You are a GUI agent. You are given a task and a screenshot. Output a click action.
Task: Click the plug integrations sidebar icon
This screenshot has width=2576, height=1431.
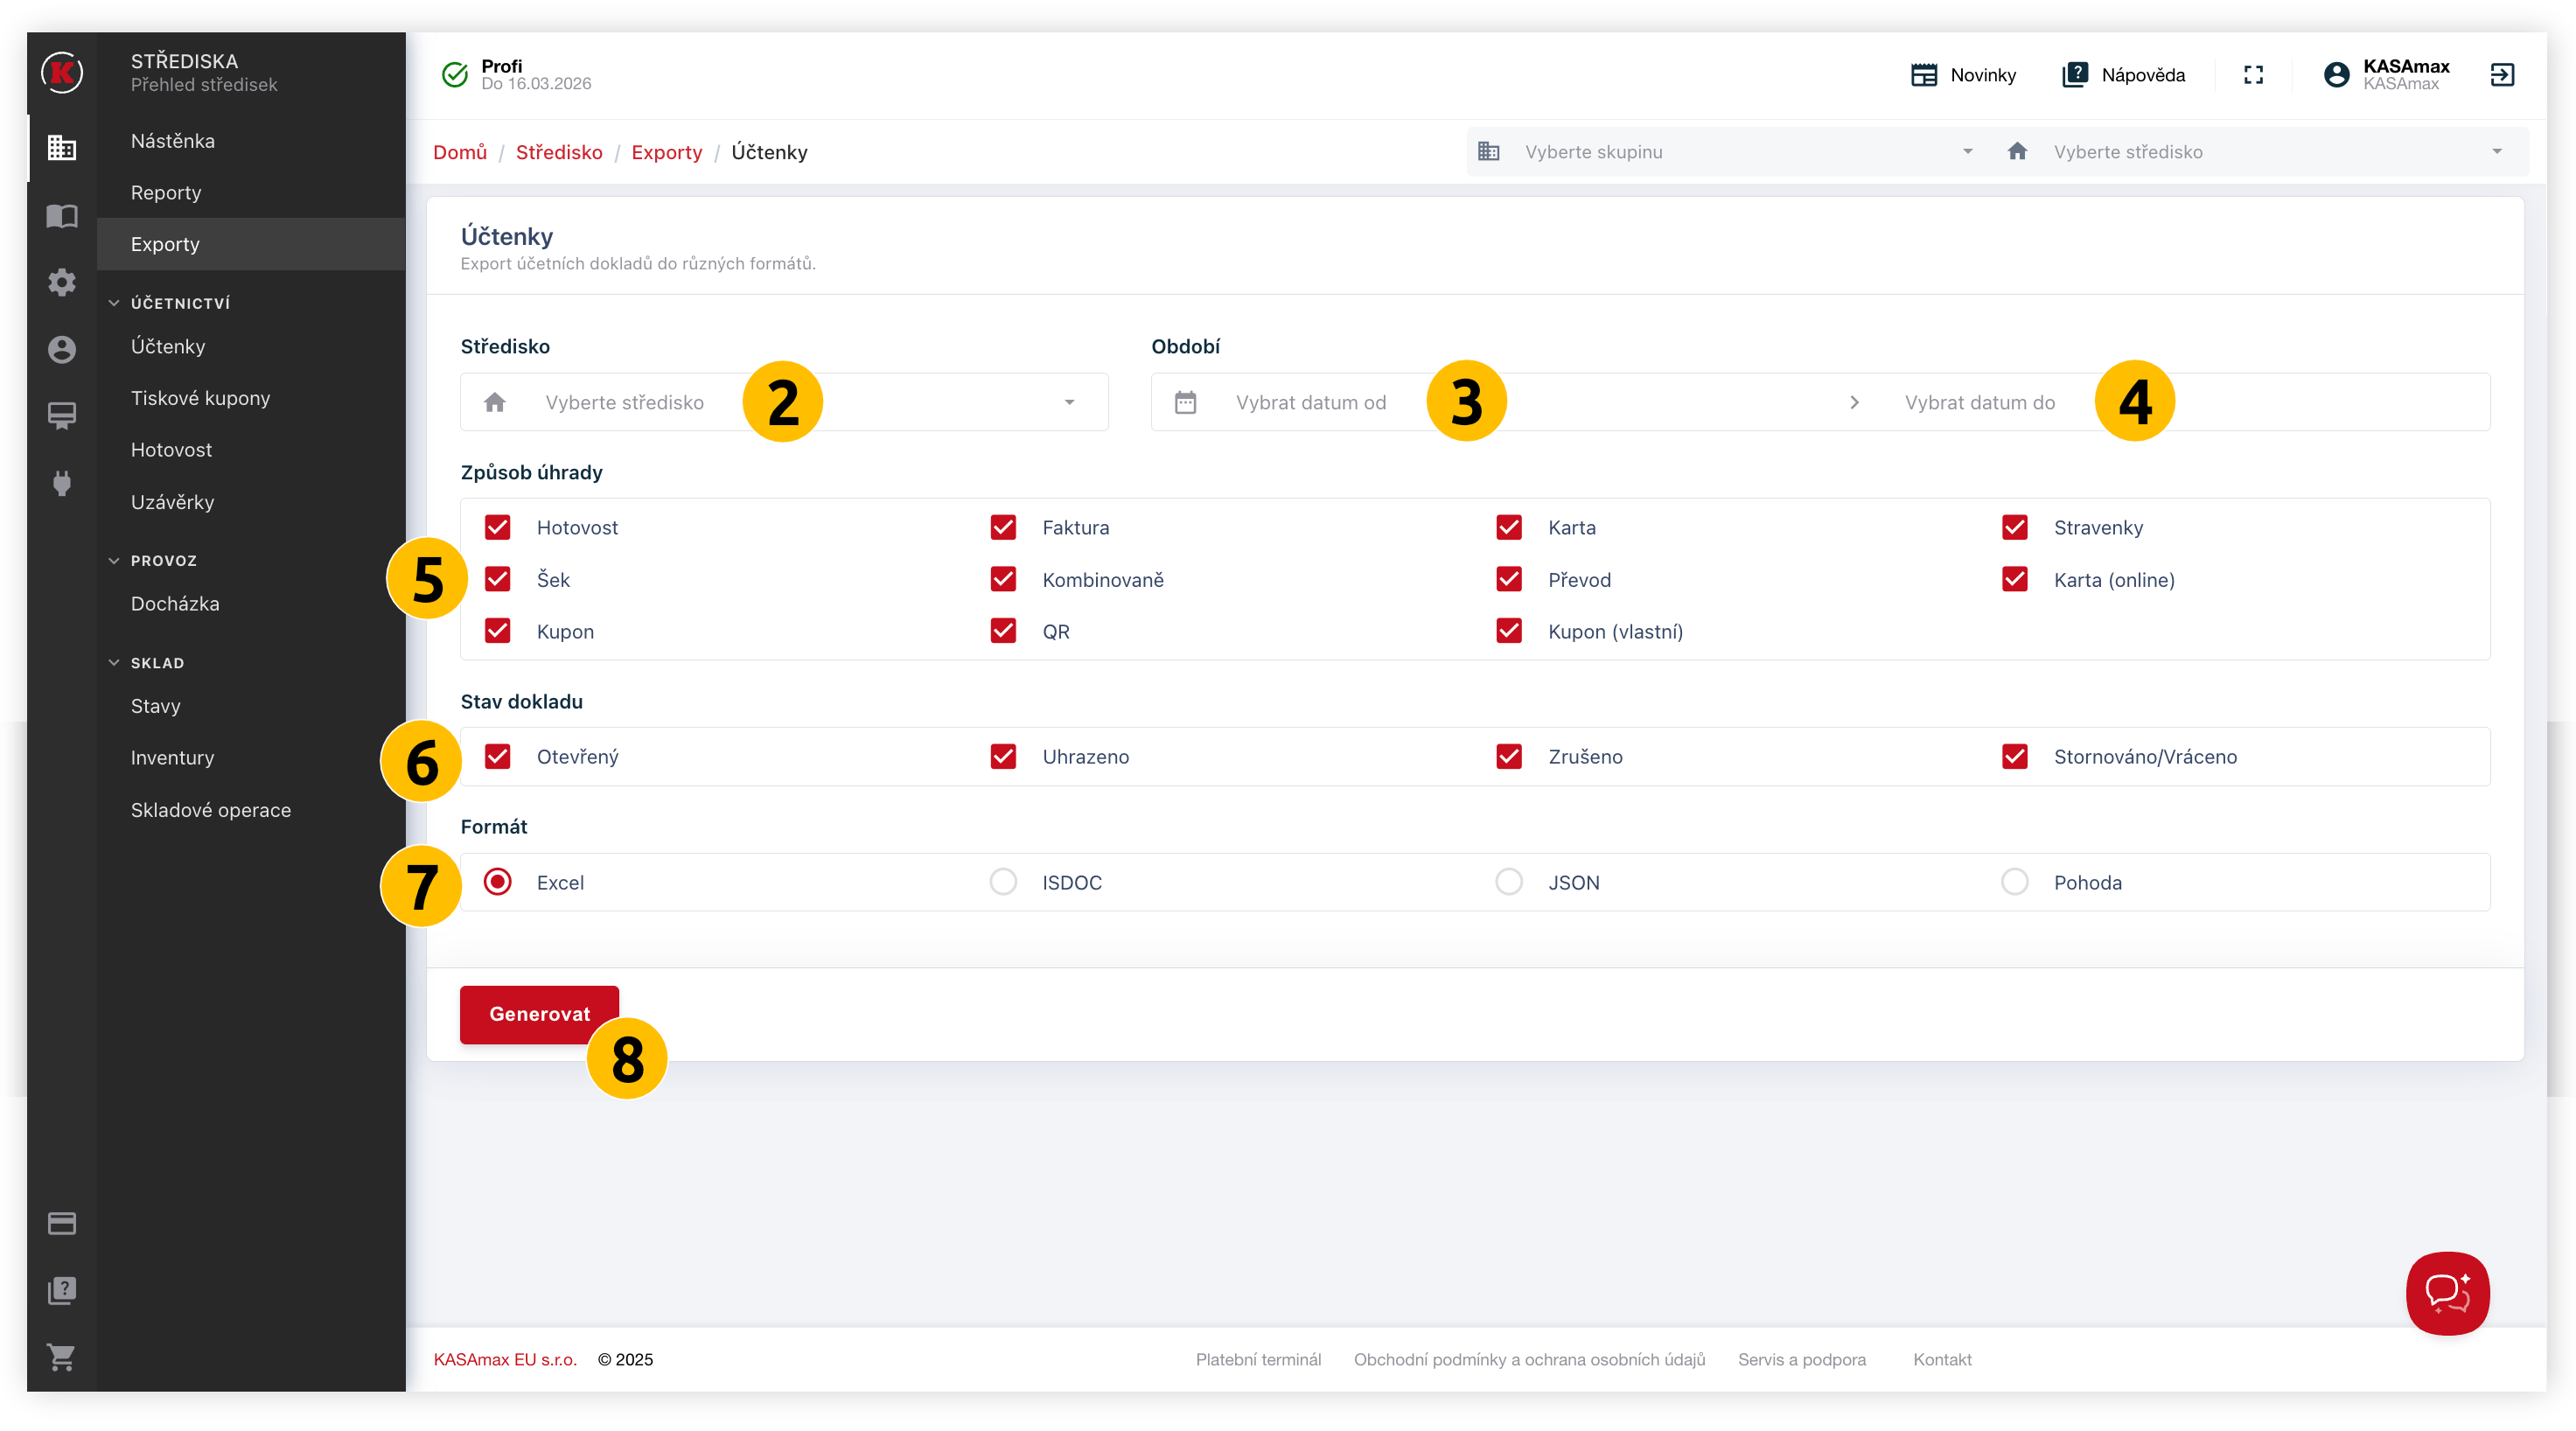coord(62,484)
